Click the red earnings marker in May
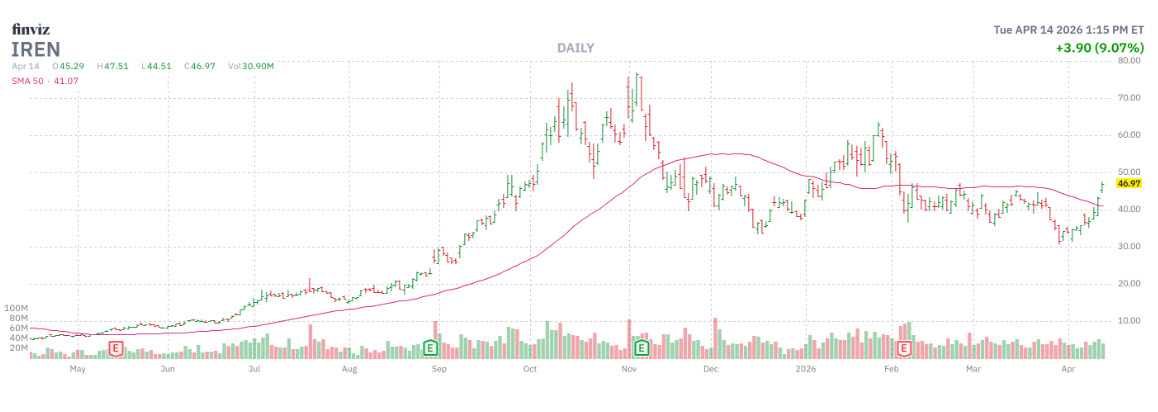 (116, 348)
